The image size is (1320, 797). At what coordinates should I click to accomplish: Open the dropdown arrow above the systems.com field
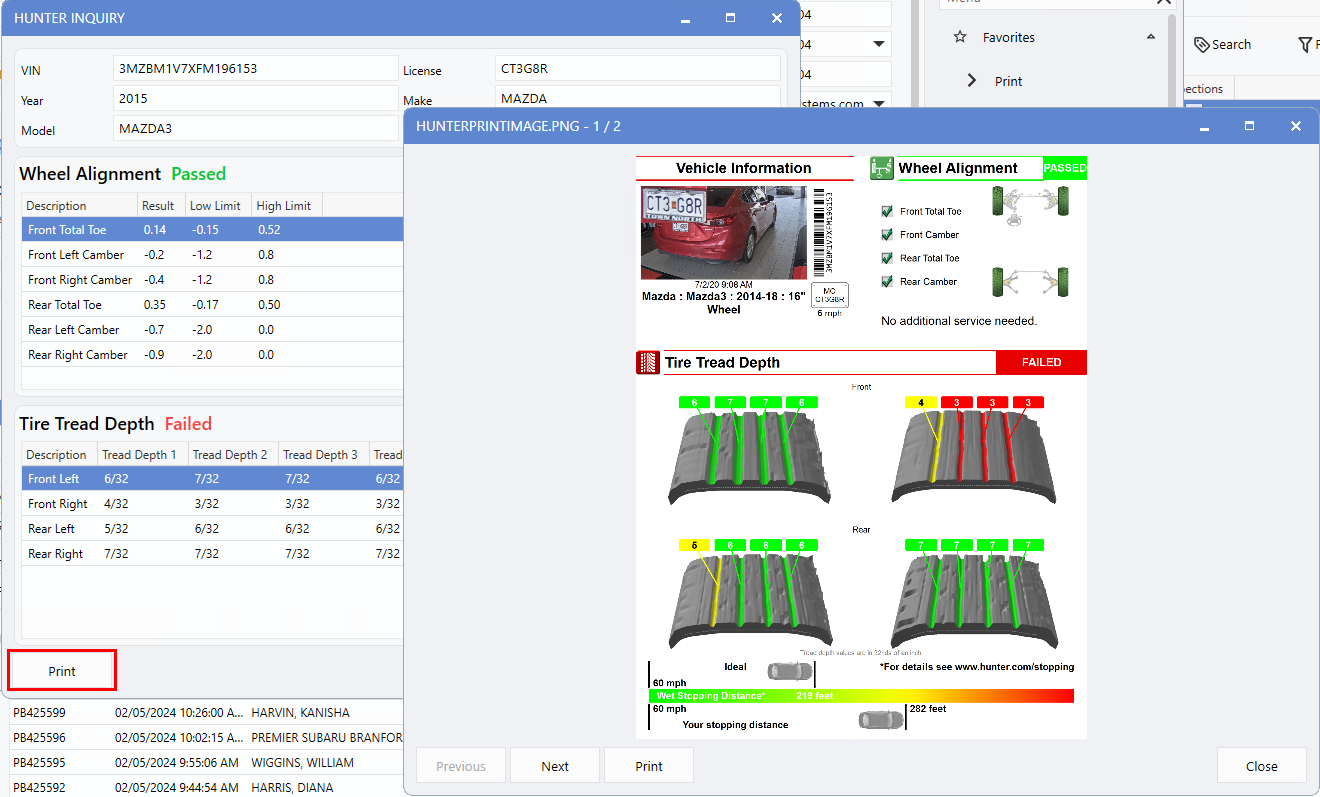879,44
